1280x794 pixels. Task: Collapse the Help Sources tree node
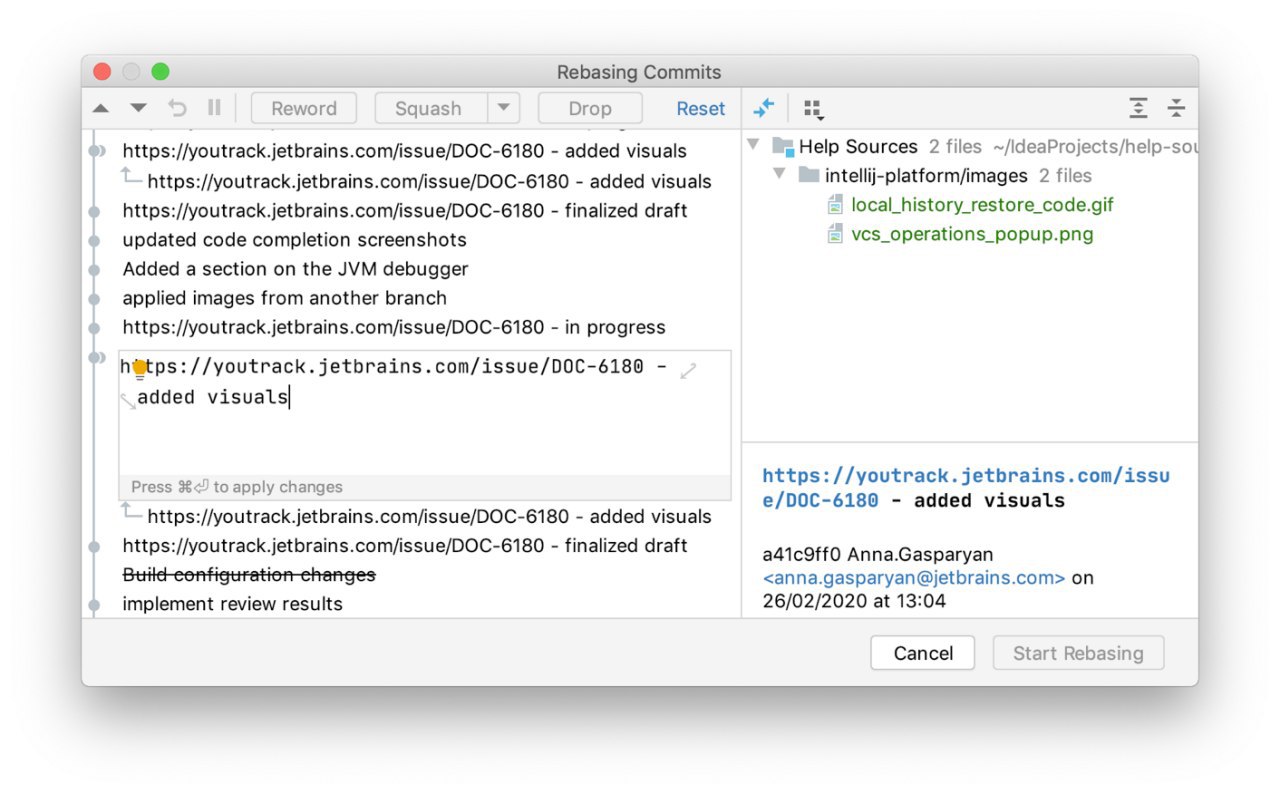tap(754, 146)
